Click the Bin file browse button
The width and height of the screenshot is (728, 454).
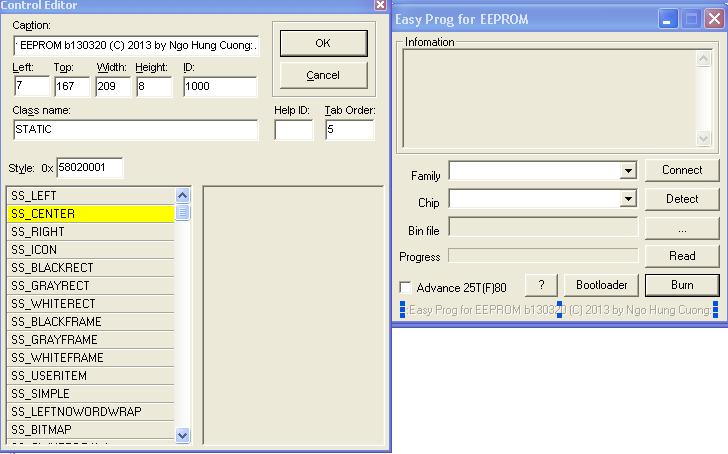click(682, 228)
